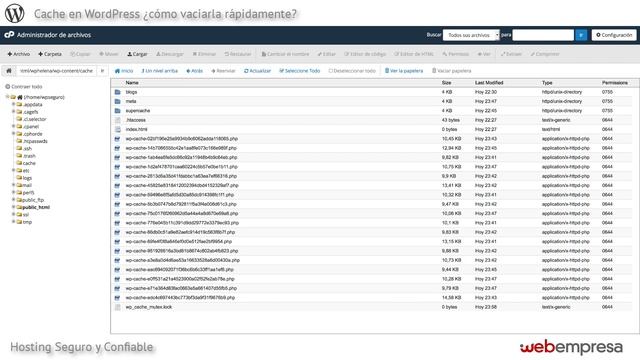This screenshot has height=360, width=640.
Task: Collapse the /home/wpseguro root node
Action: [x=7, y=97]
